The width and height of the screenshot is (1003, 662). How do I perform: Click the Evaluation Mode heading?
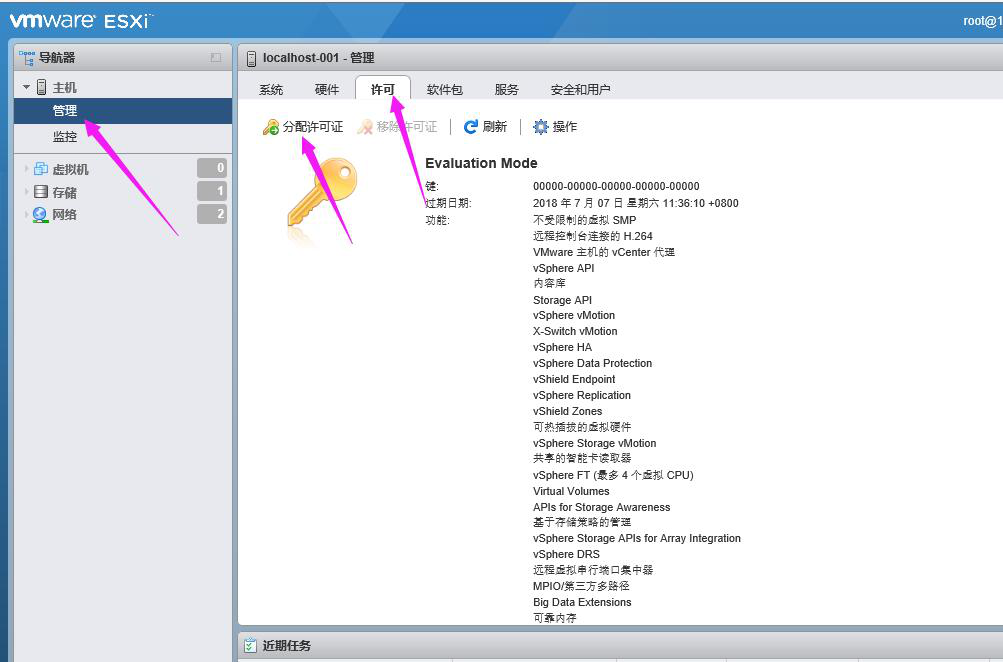(x=481, y=163)
